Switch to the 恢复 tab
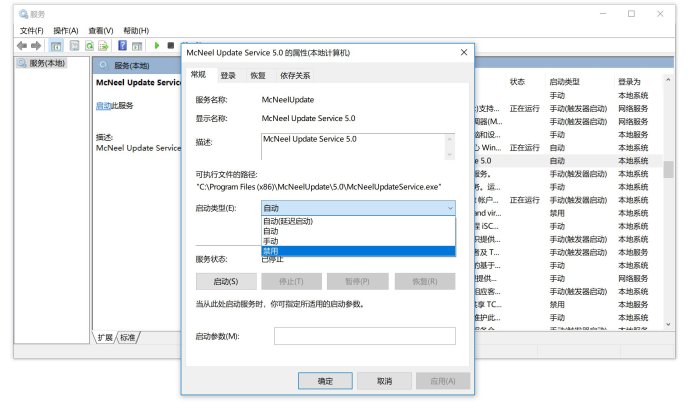Viewport: 690px width, 412px height. click(258, 76)
